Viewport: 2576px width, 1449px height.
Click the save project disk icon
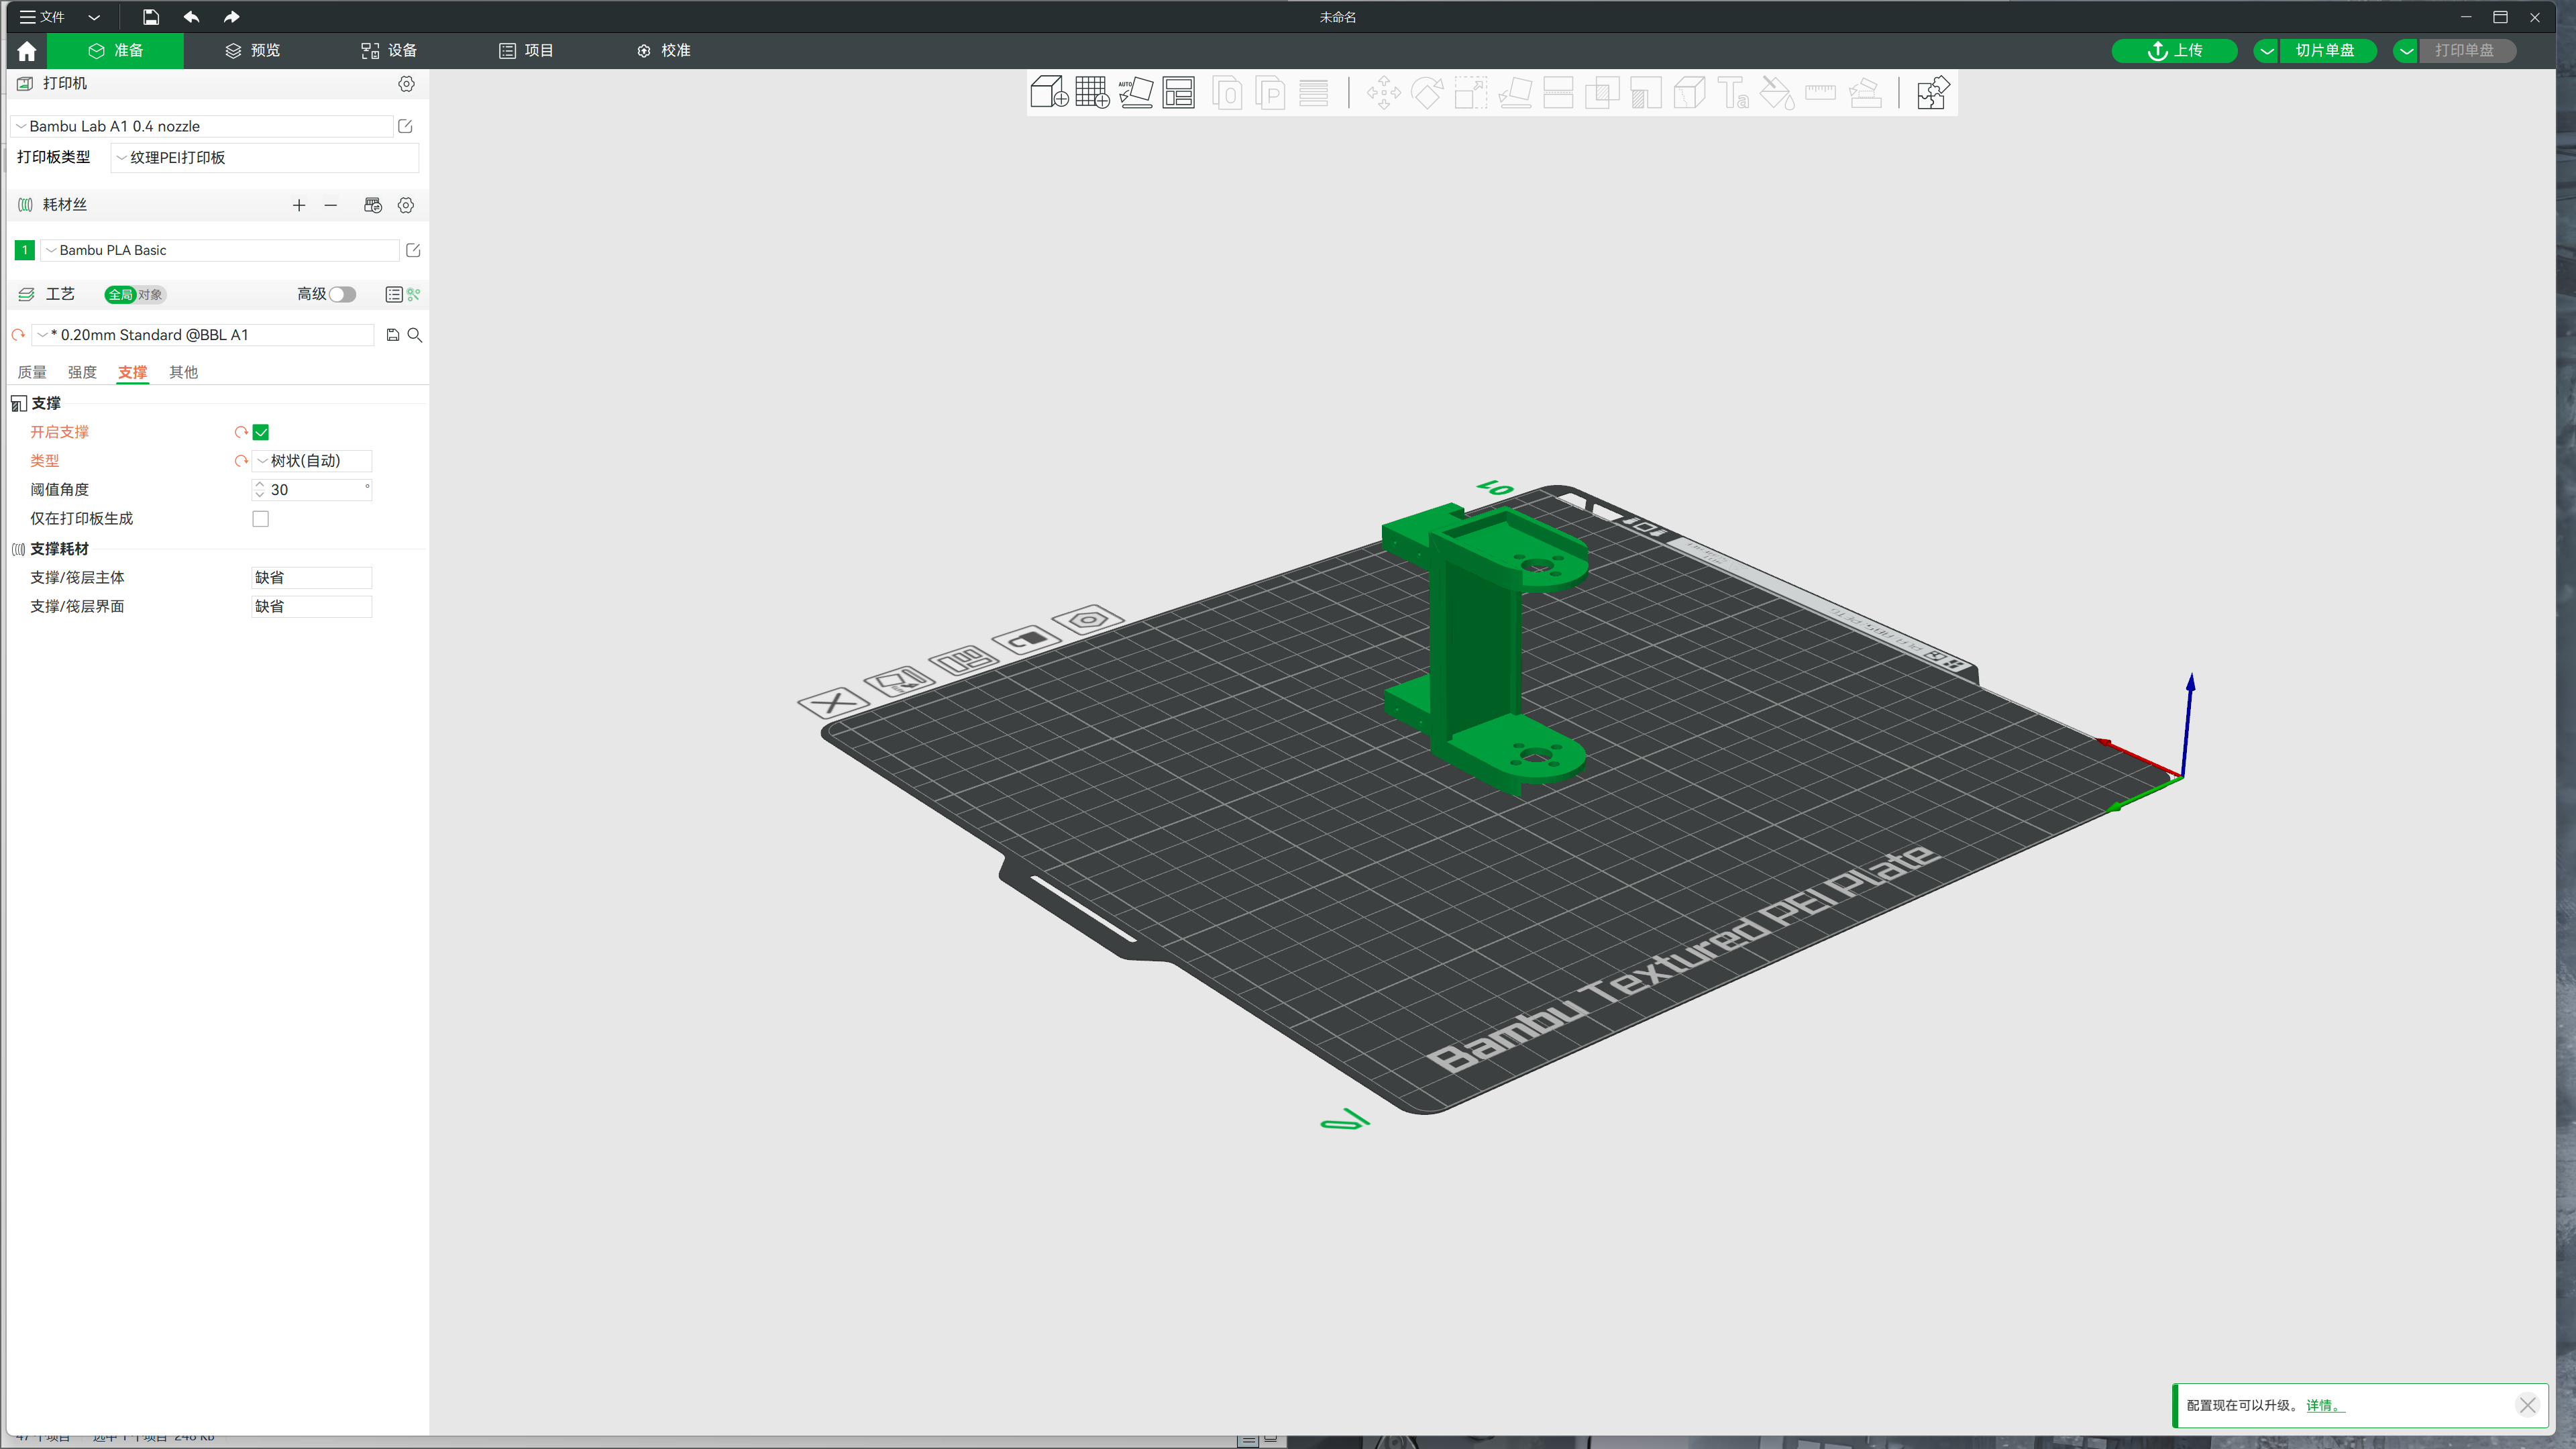click(x=150, y=17)
